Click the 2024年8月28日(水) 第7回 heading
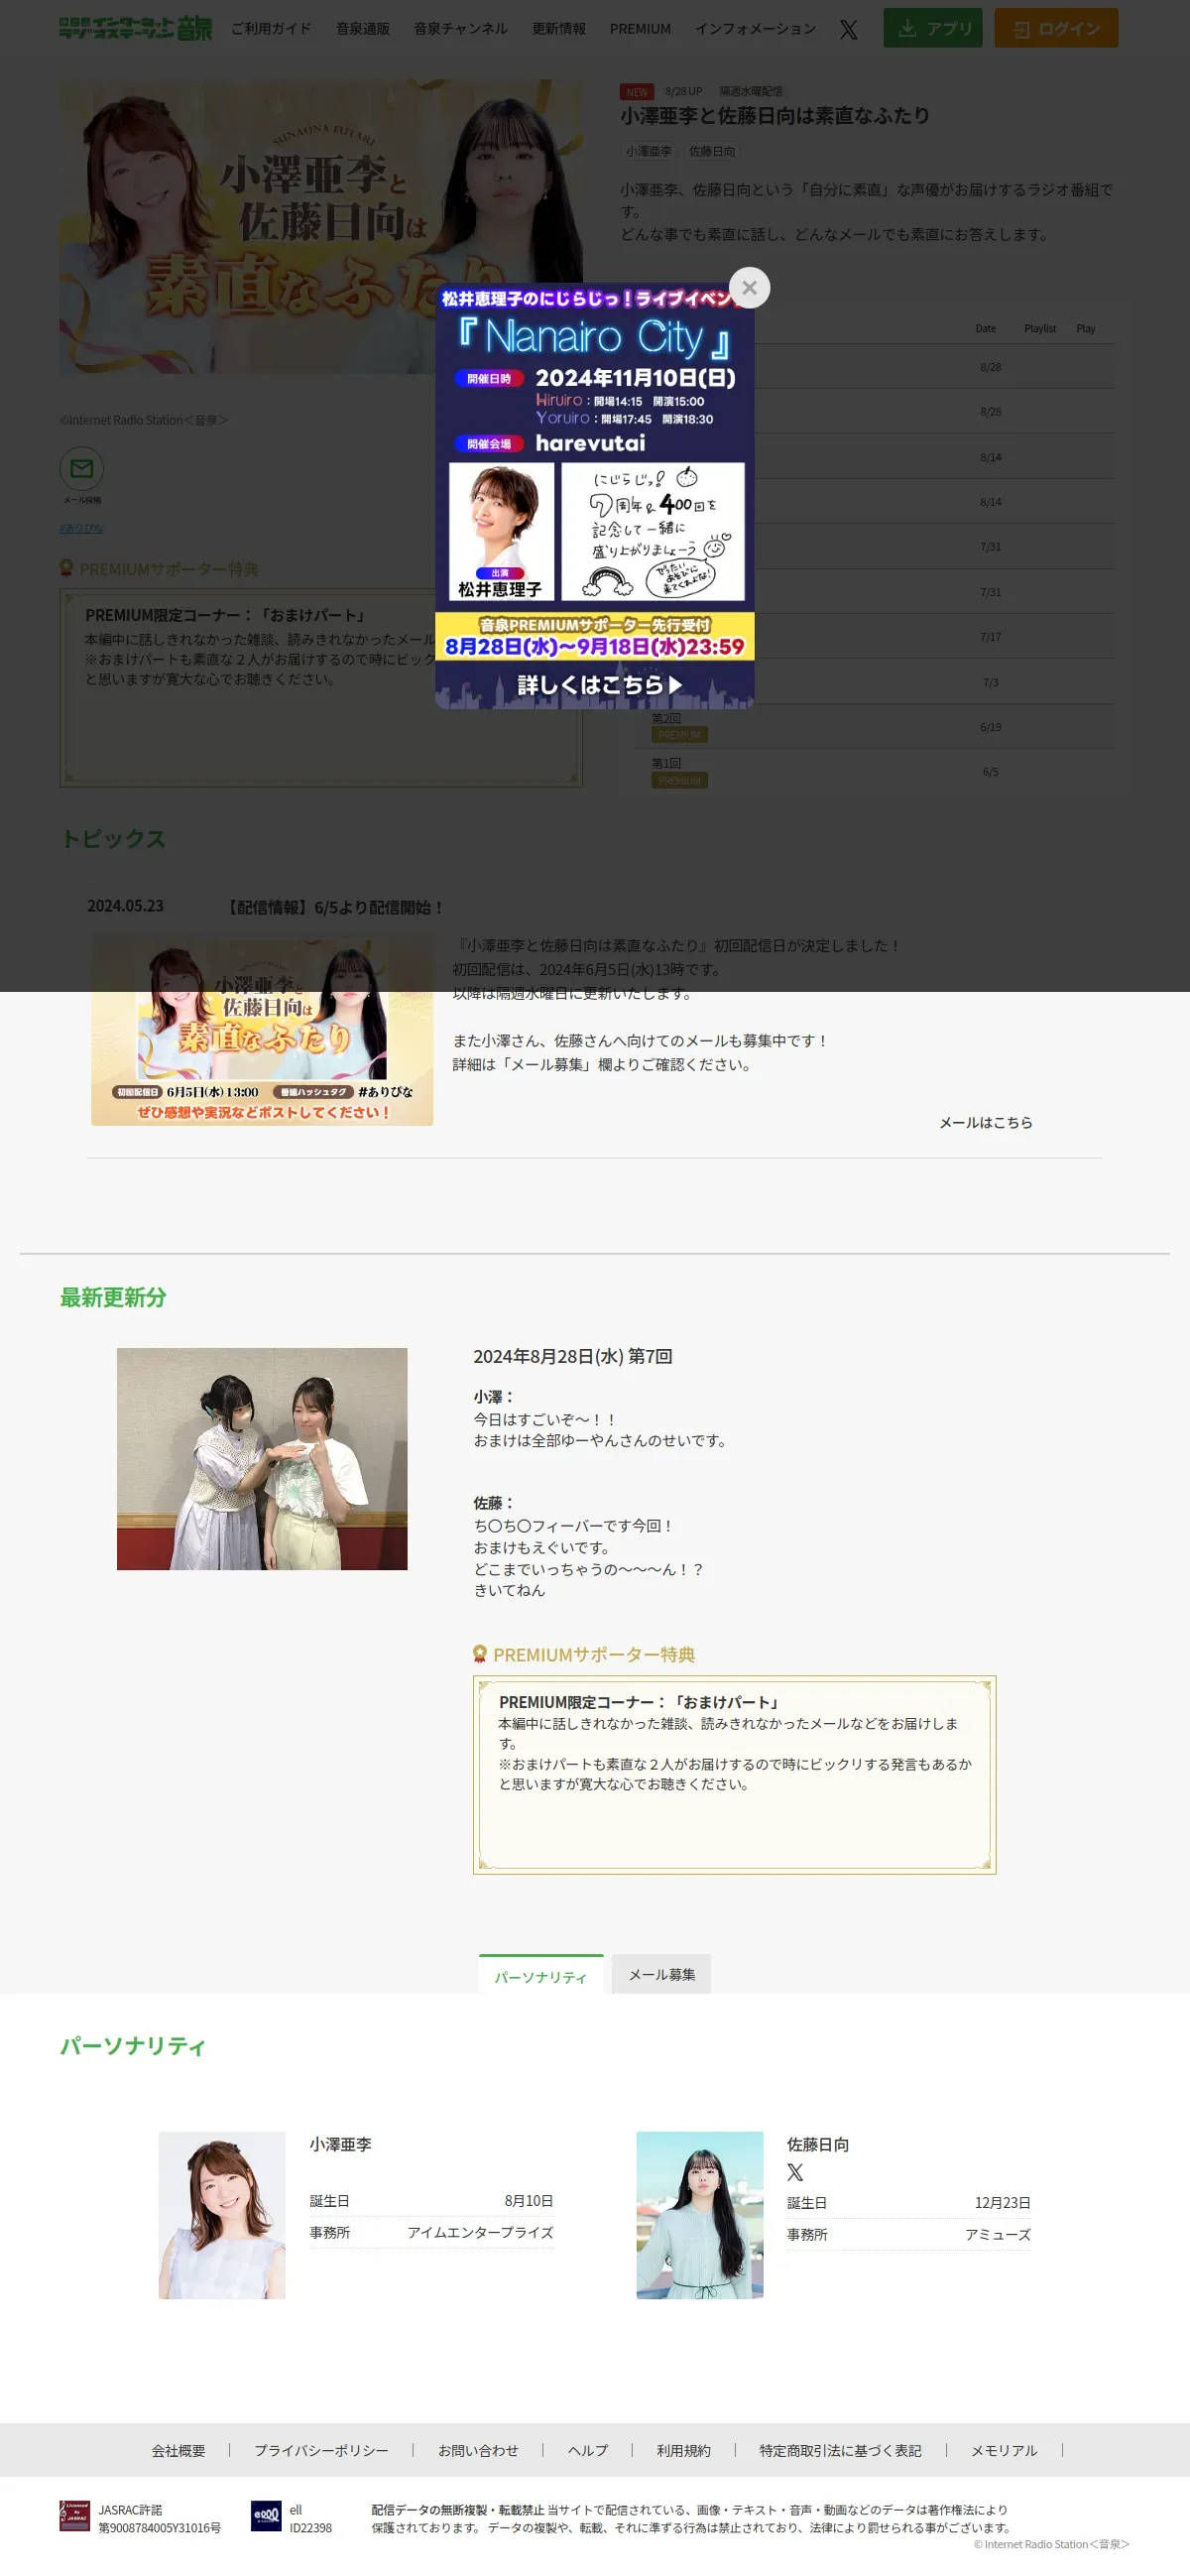The width and height of the screenshot is (1190, 2576). pyautogui.click(x=572, y=1356)
